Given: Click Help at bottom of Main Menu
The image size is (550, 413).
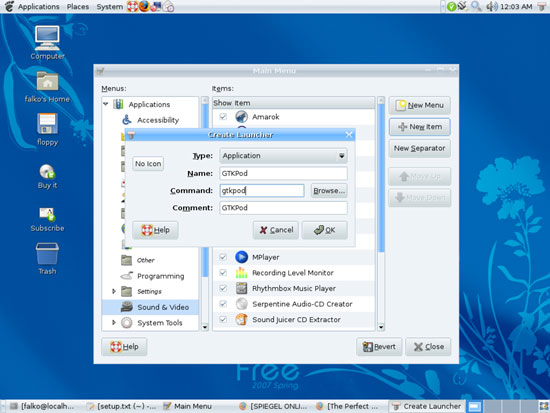Looking at the screenshot, I should click(124, 347).
